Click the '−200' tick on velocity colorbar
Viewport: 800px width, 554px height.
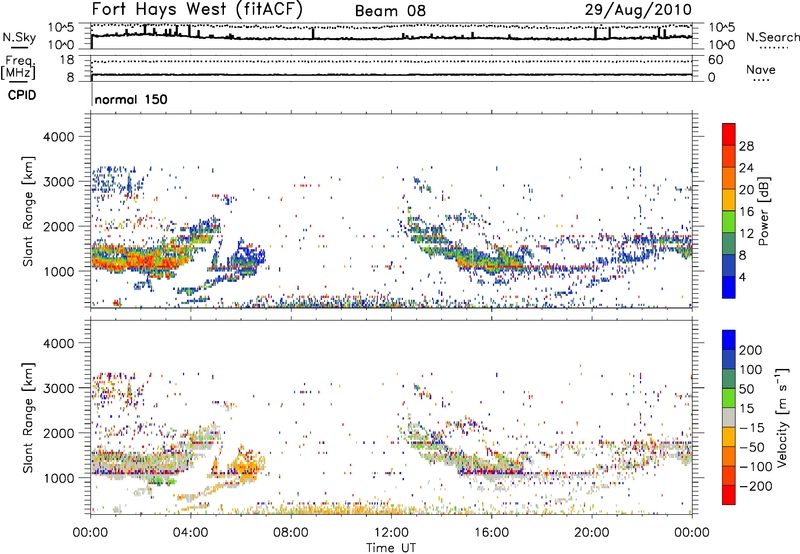click(755, 486)
